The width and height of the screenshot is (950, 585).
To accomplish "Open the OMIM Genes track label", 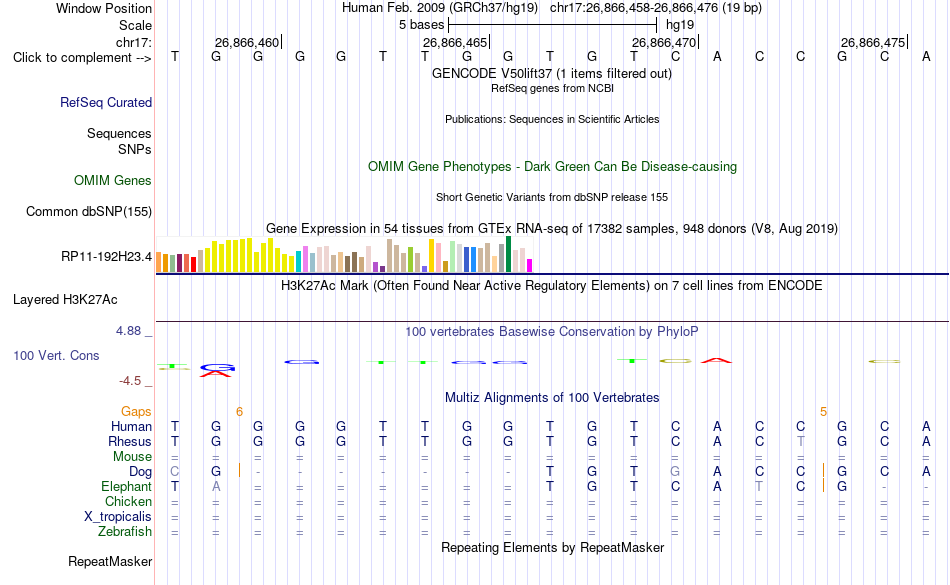I will pyautogui.click(x=112, y=180).
